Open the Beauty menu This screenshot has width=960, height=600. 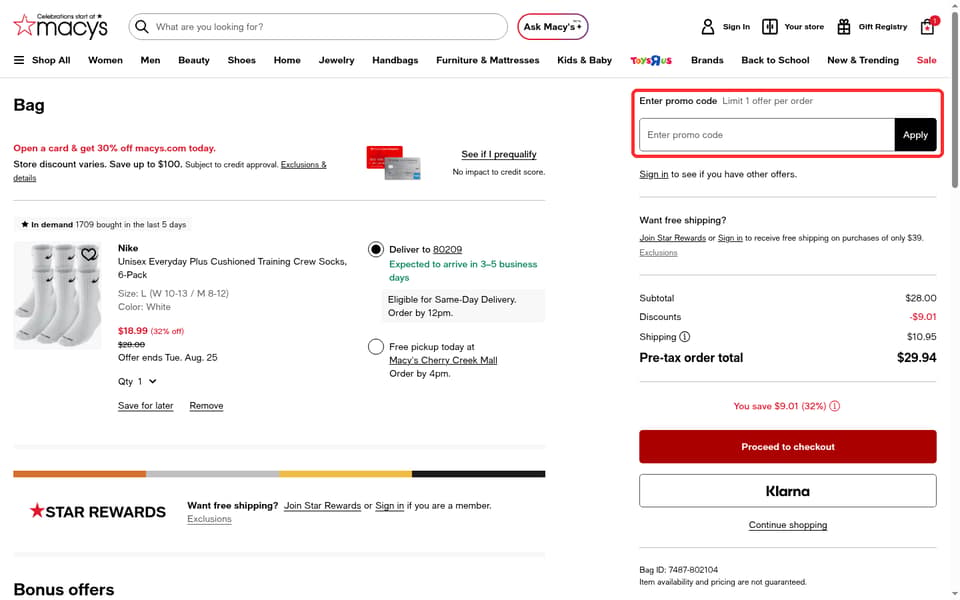(x=193, y=60)
